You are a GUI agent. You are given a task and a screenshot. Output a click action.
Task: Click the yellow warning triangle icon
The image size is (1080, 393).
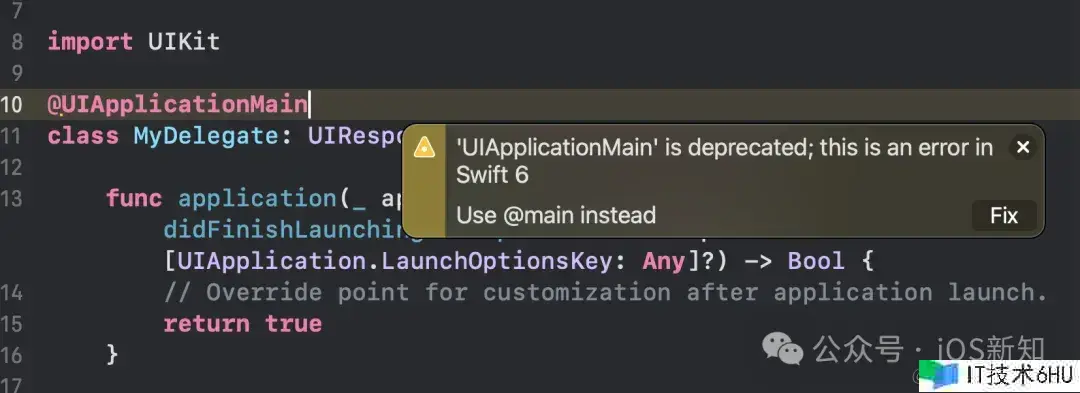pyautogui.click(x=424, y=147)
